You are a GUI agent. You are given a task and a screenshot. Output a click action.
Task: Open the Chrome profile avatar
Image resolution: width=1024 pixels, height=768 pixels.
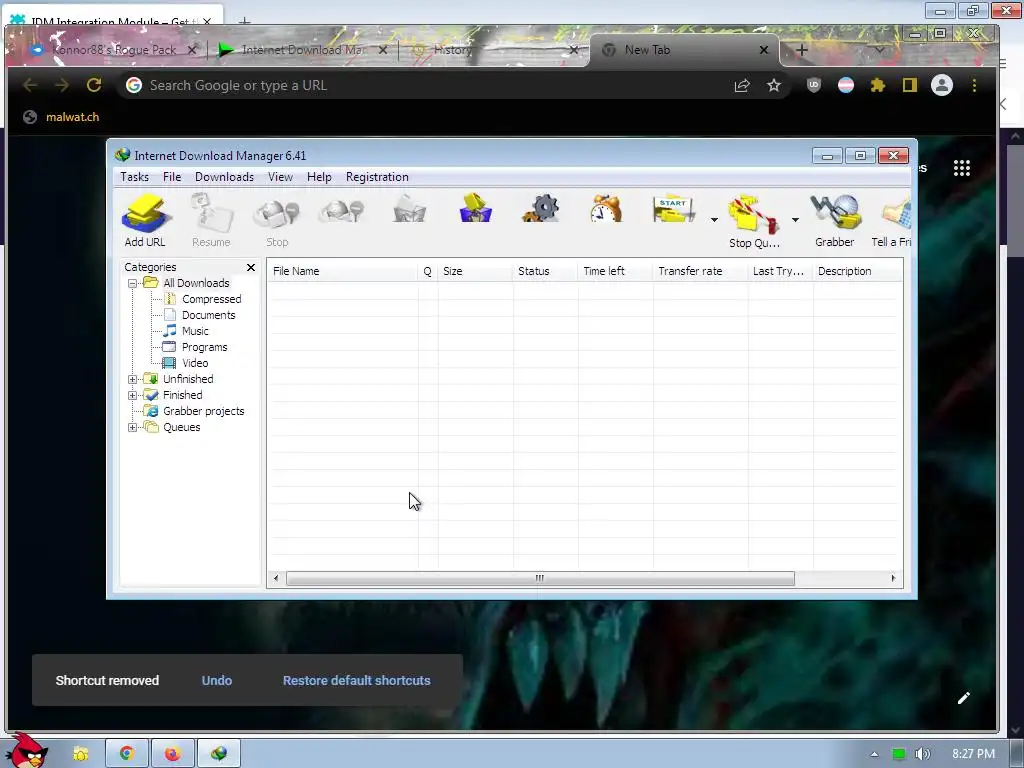(942, 85)
